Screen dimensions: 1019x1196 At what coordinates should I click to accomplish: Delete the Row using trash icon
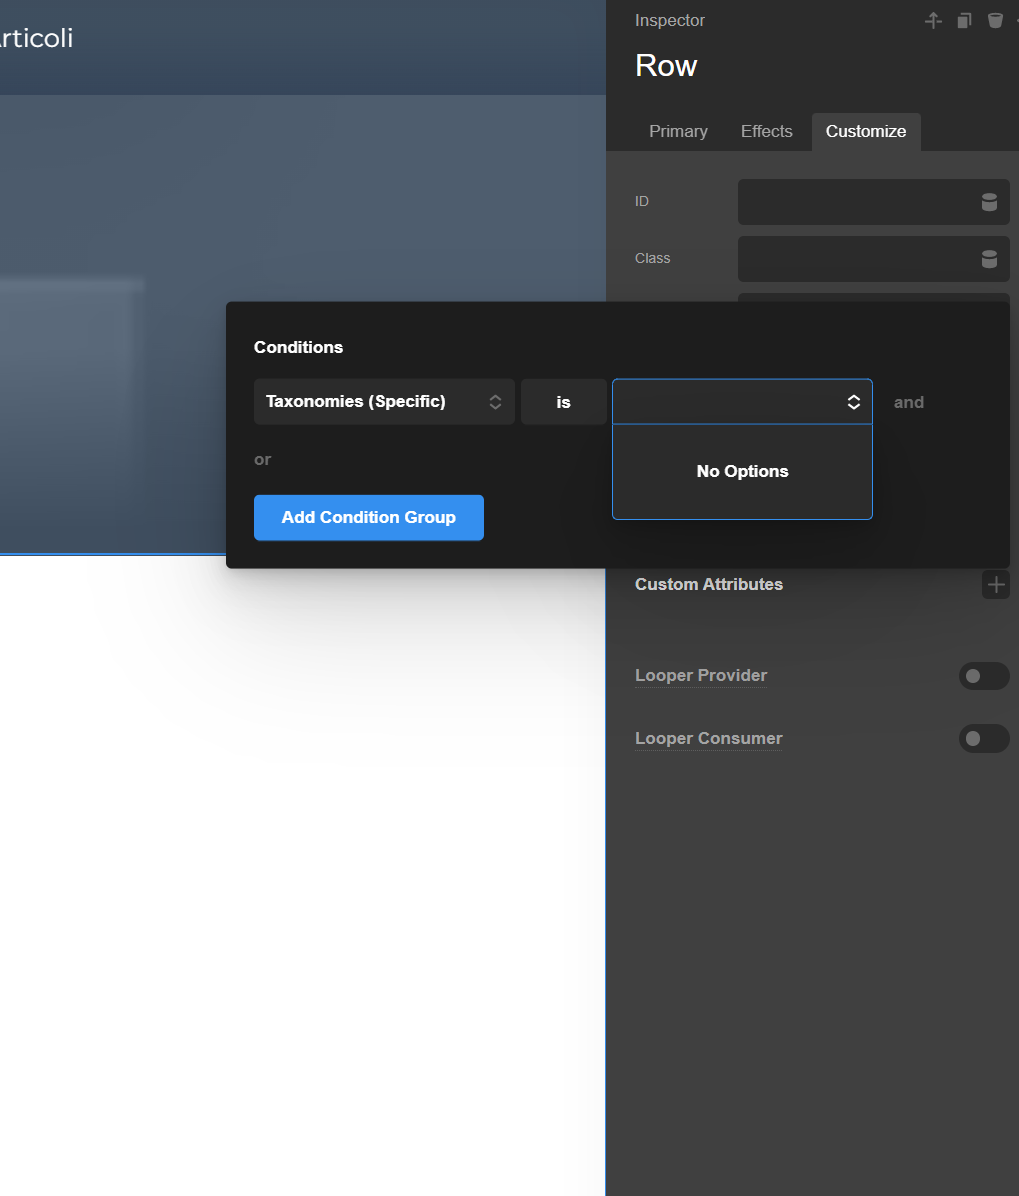[995, 21]
